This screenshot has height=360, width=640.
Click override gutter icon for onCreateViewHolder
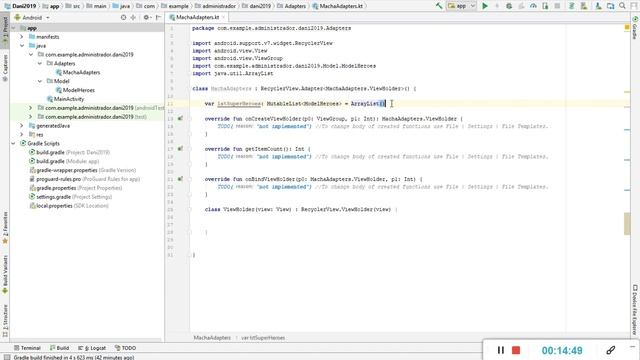pos(180,119)
